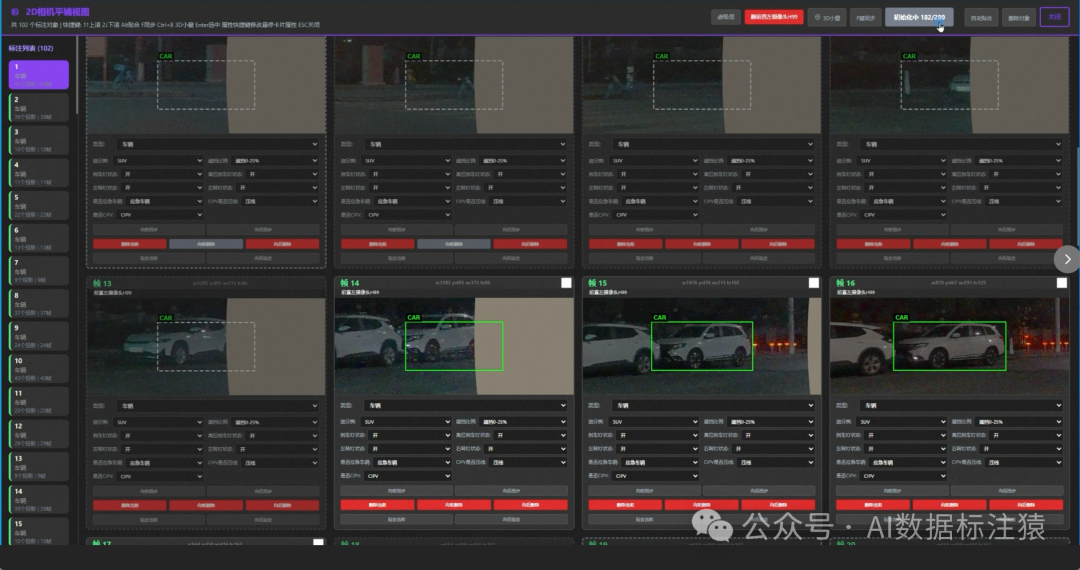Viewport: 1080px width, 570px height.
Task: Click the 帧 16 frame title
Action: (x=845, y=283)
